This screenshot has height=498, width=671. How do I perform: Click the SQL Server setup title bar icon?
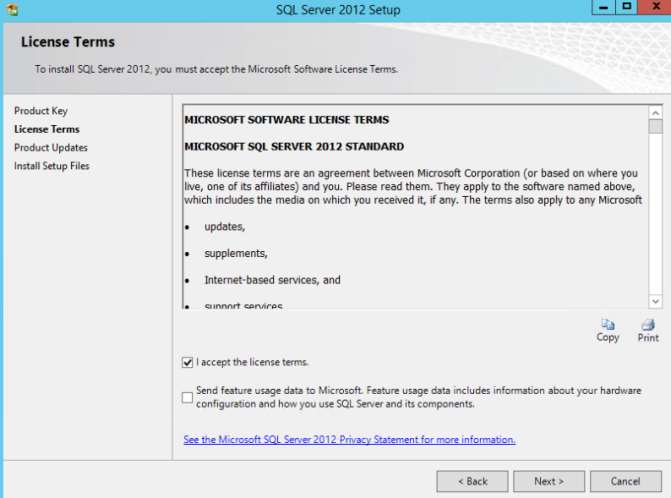12,9
